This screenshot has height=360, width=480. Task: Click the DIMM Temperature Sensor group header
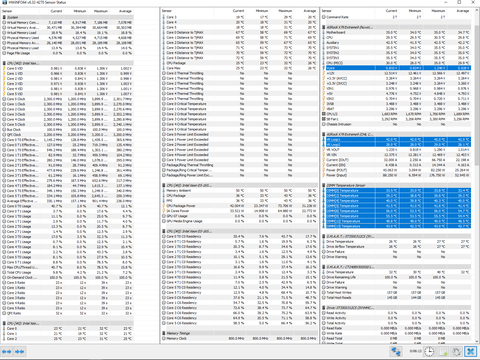(x=396, y=185)
